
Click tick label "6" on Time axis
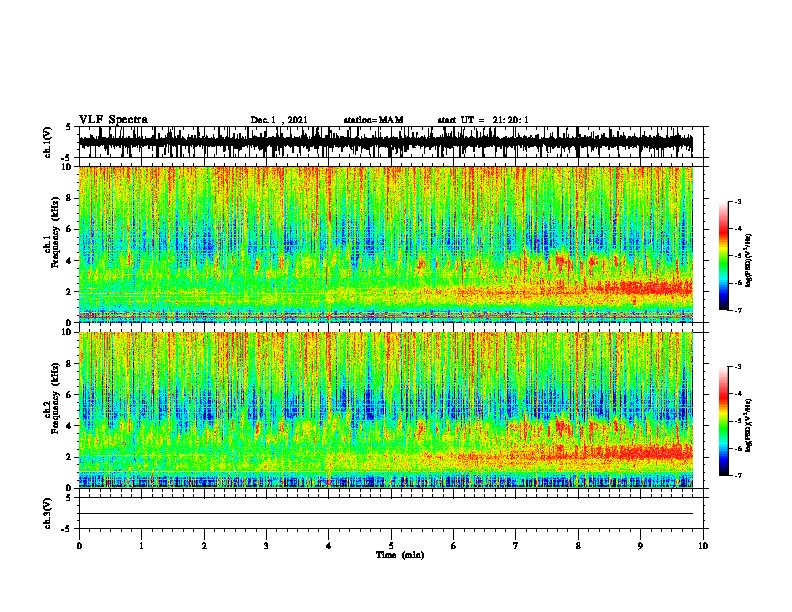click(x=454, y=546)
